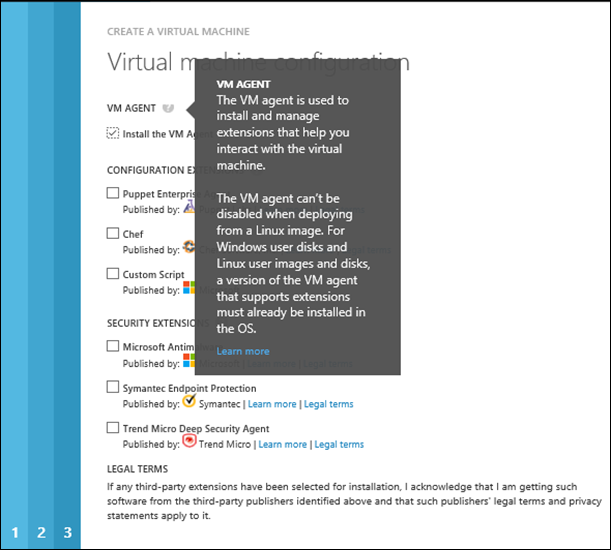Open Symantec Learn more link
This screenshot has width=611, height=550.
pos(272,404)
